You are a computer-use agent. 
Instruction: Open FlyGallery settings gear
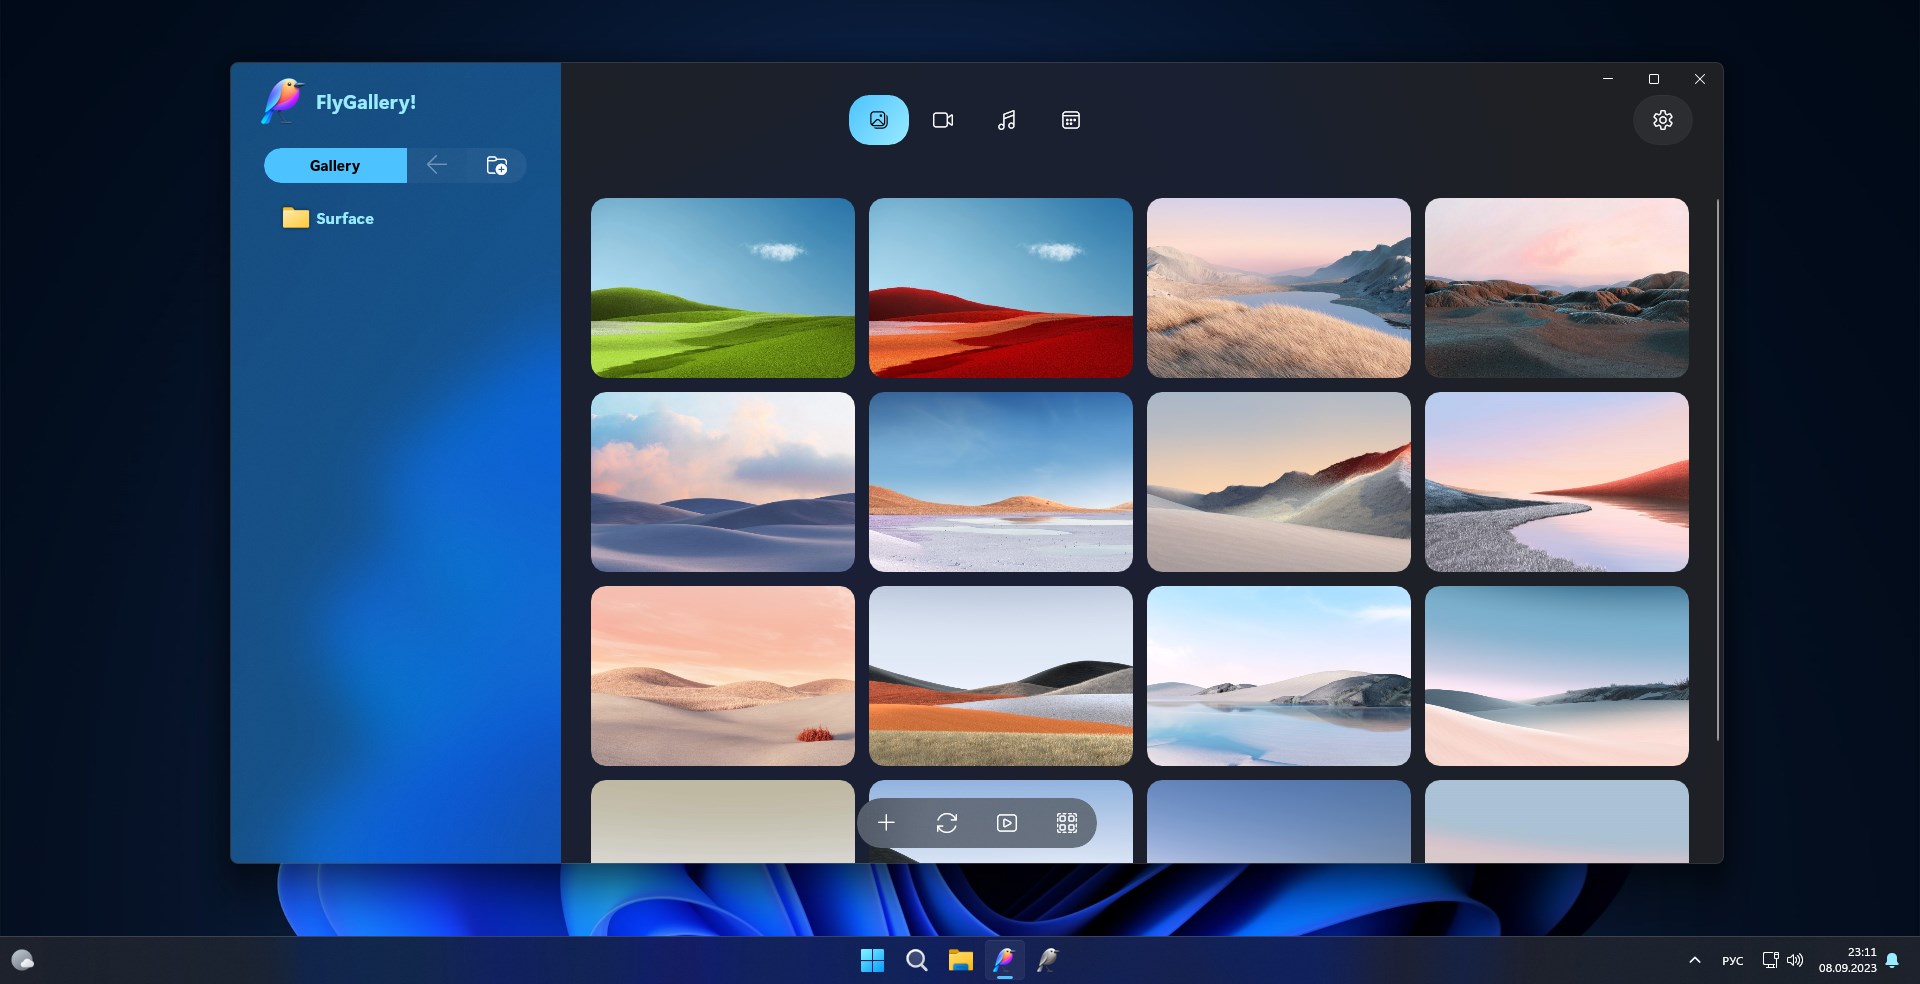(x=1662, y=120)
